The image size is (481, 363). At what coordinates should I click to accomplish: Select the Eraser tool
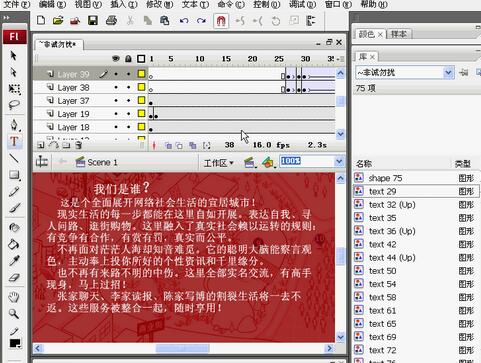(x=14, y=277)
